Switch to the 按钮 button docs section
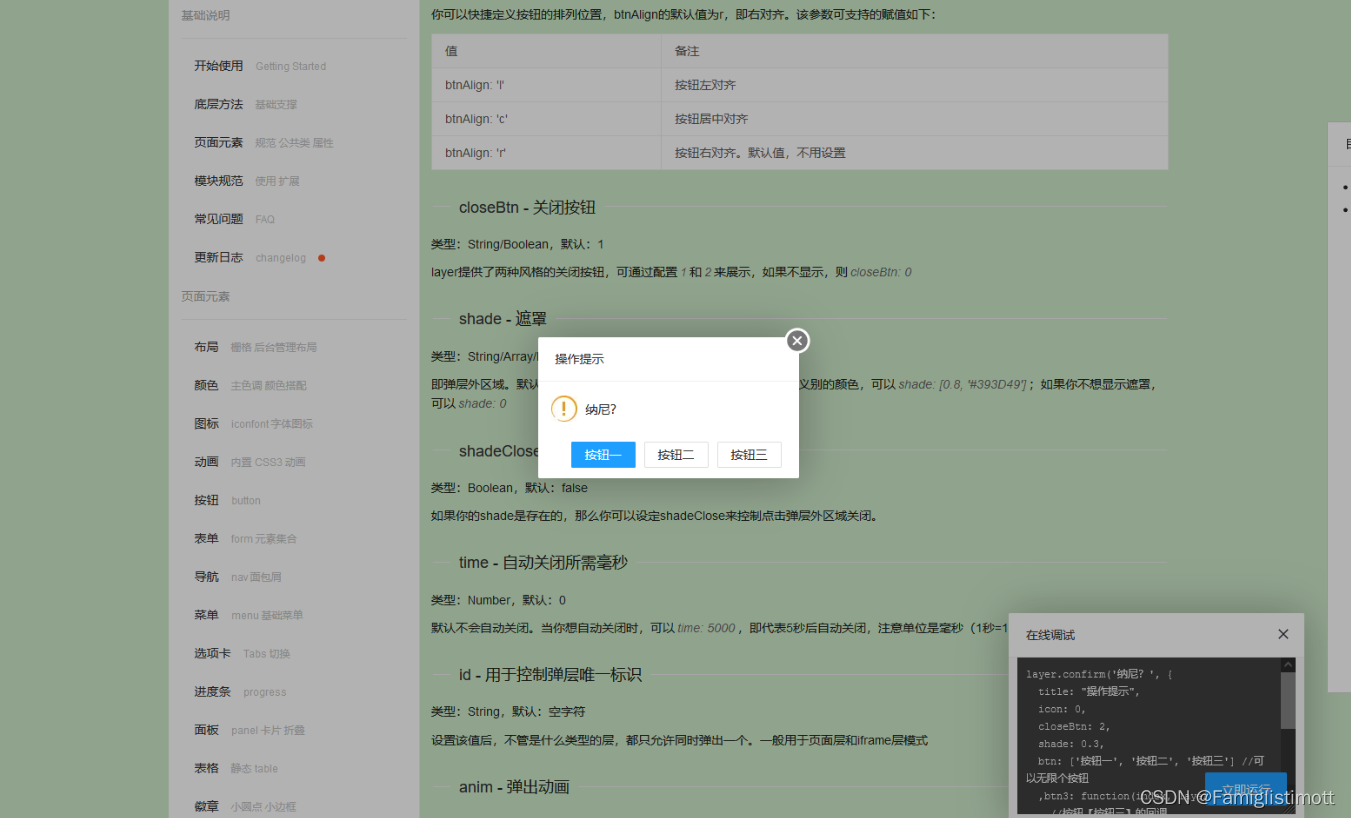 (x=205, y=500)
